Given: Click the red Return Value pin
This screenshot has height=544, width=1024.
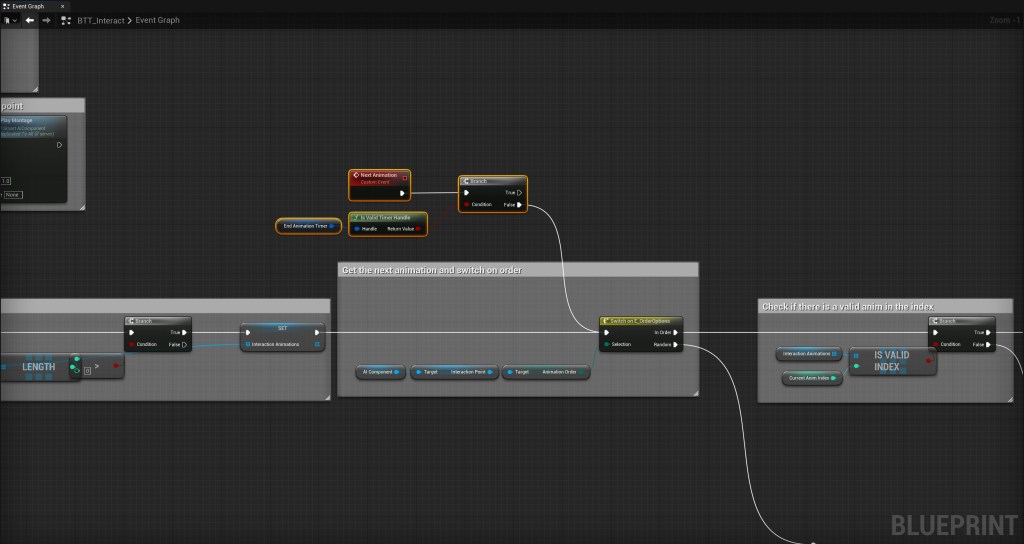Looking at the screenshot, I should pos(418,229).
